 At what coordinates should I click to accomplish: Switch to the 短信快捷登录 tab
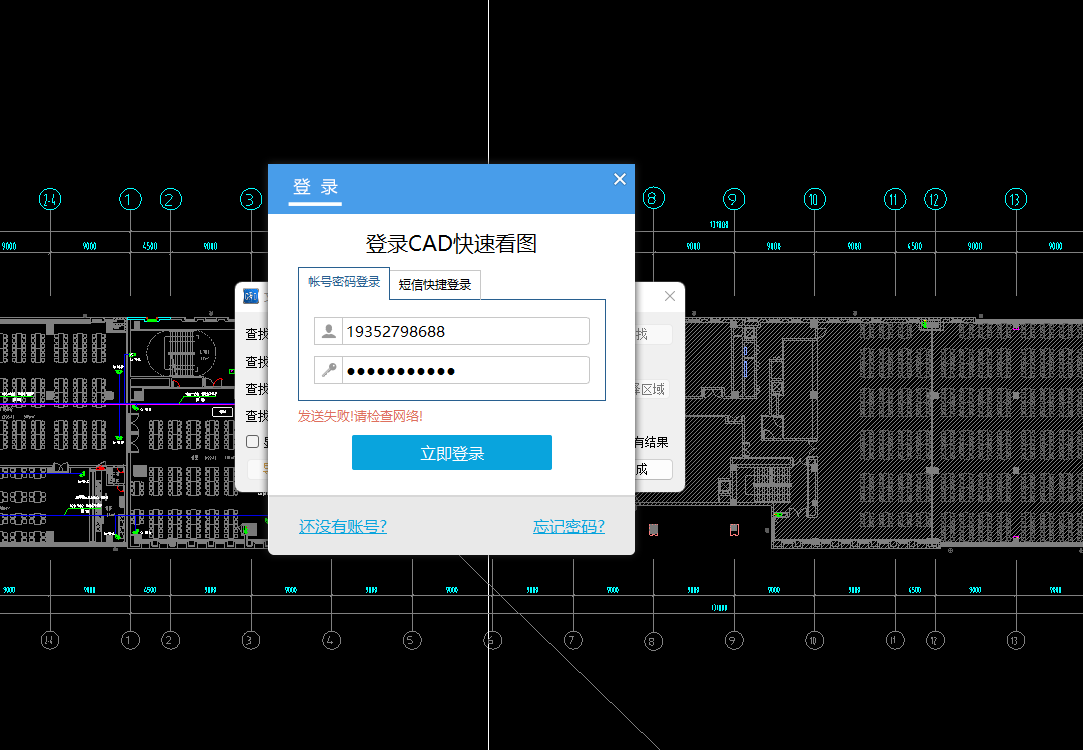pos(435,284)
